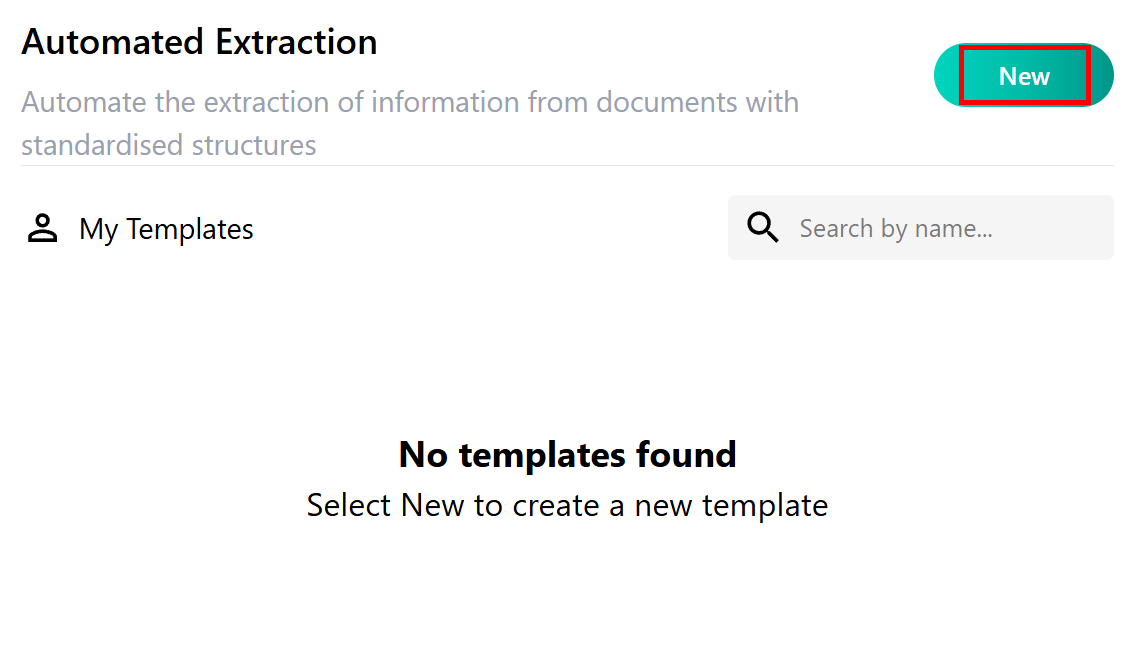Click the magnifying glass search icon
The height and width of the screenshot is (672, 1136).
tap(763, 228)
